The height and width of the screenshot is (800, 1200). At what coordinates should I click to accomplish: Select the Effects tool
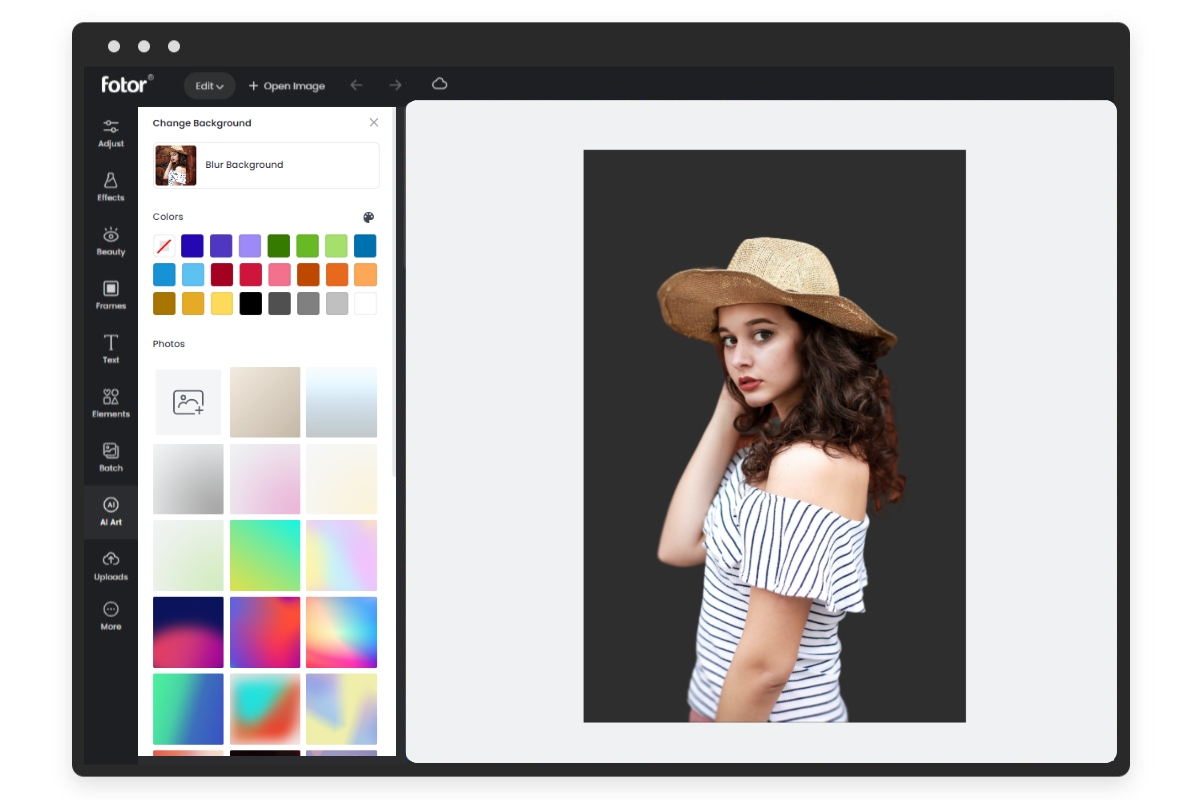110,188
